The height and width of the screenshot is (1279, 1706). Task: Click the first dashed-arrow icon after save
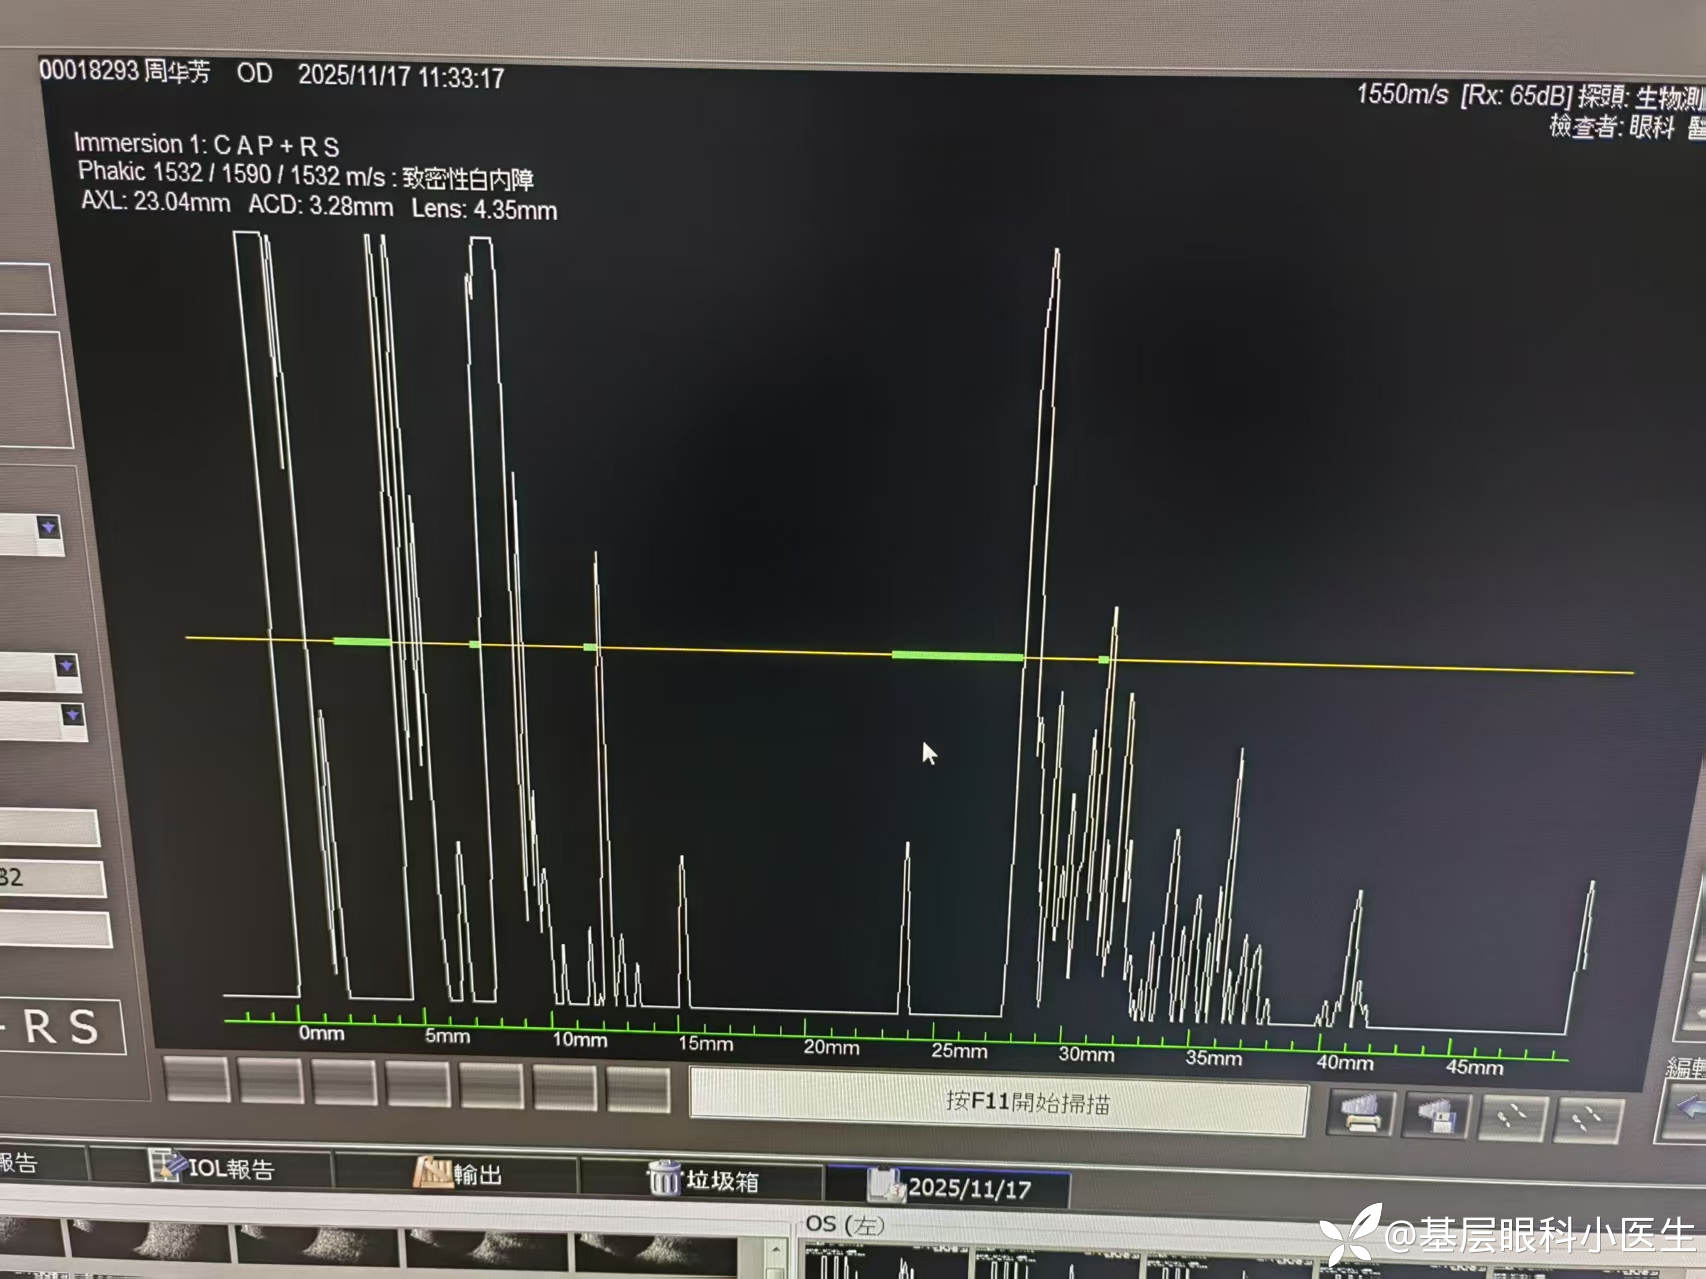(x=1514, y=1118)
